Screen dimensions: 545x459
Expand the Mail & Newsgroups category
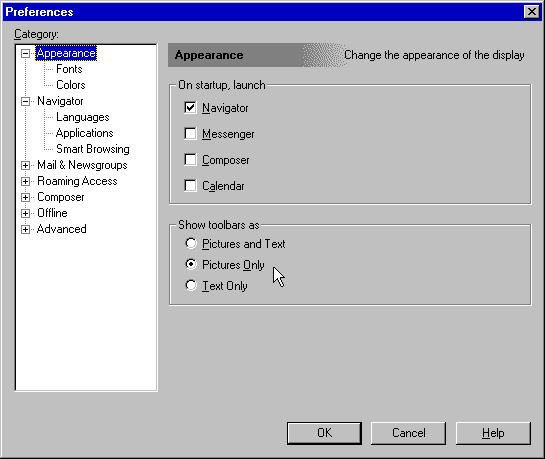(25, 165)
